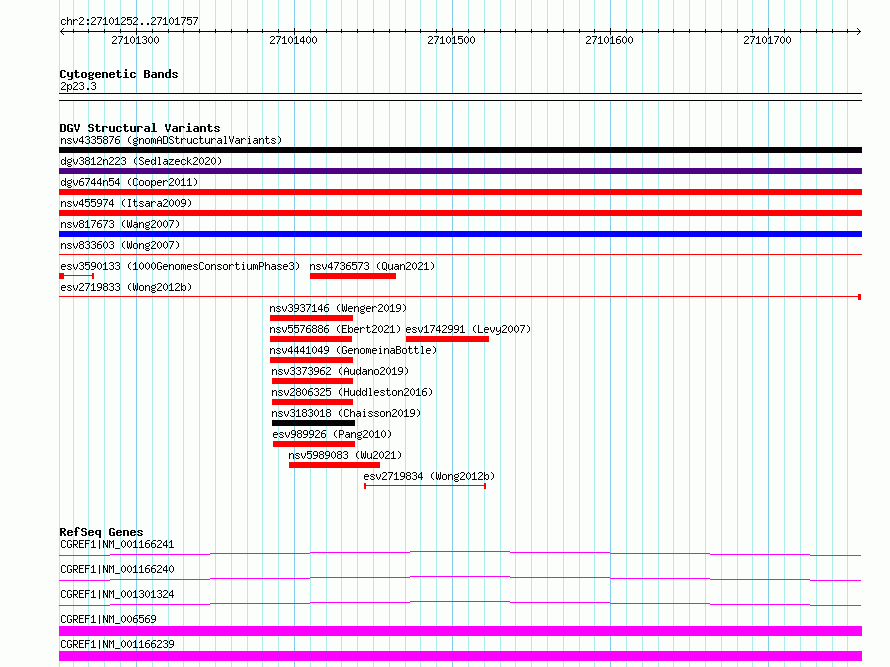
Task: Open CGREF1|NM_001166240 transcript label
Action: 117,569
